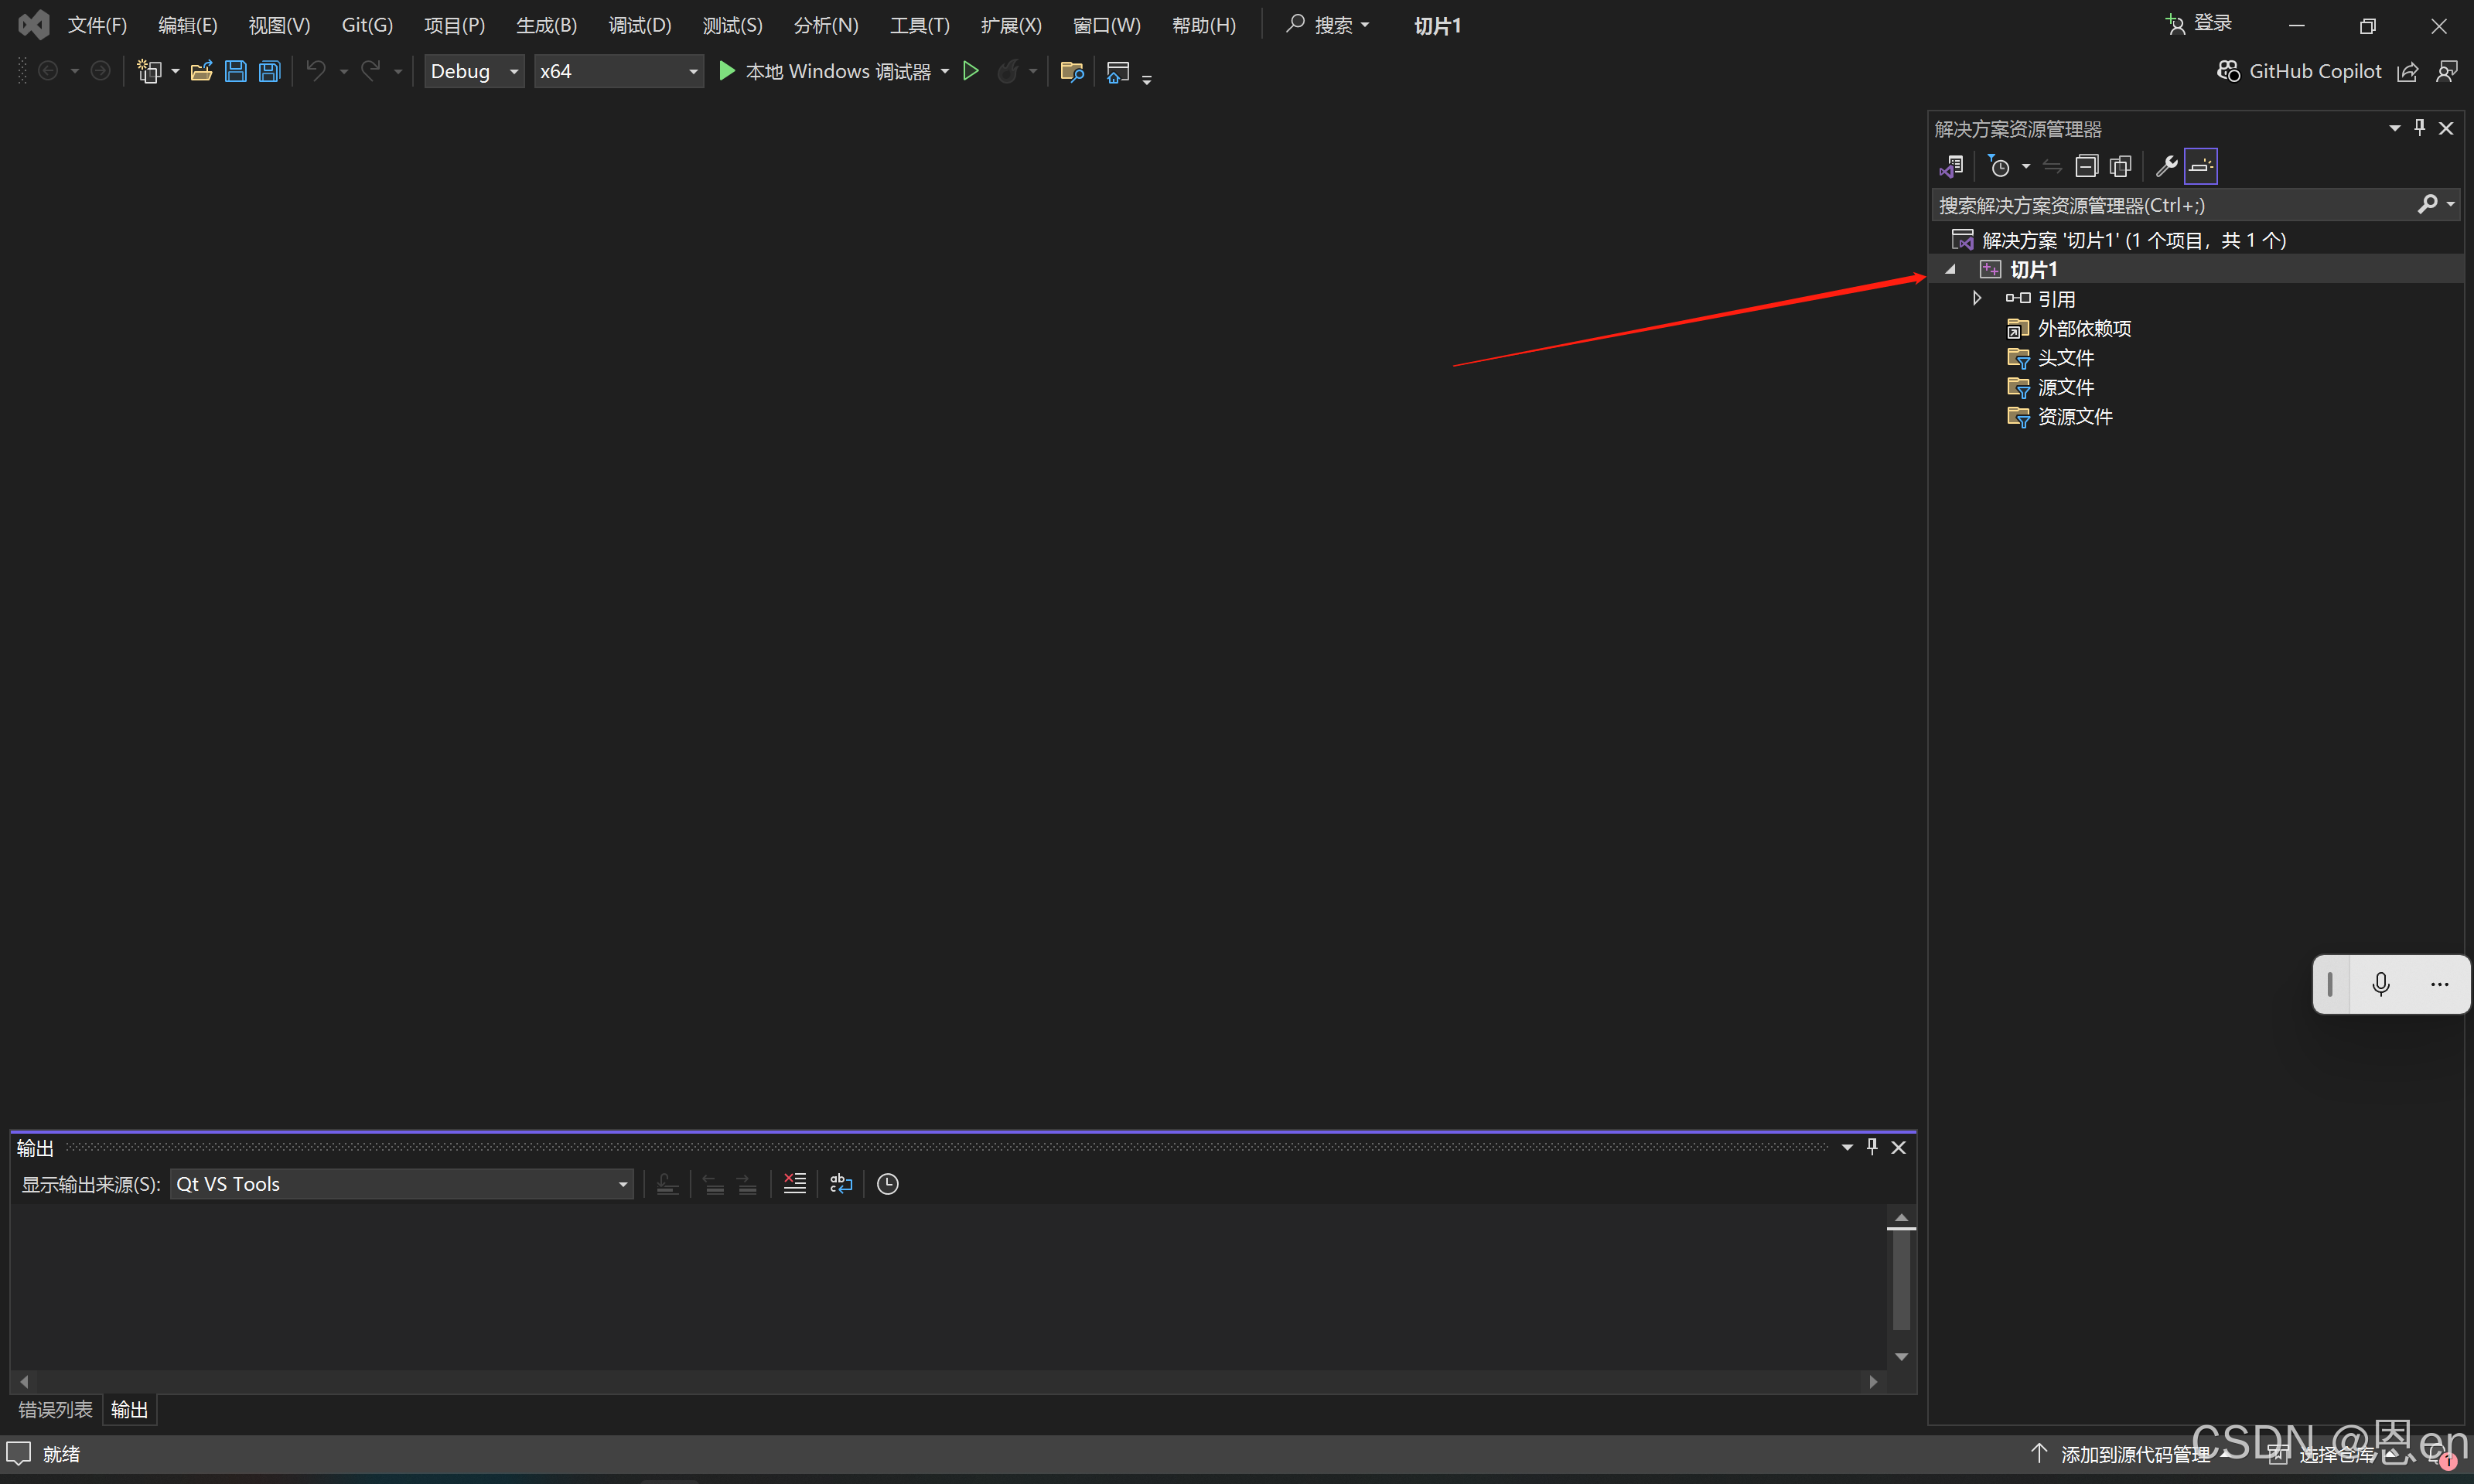Collapse the 切片1 project node

click(1950, 269)
